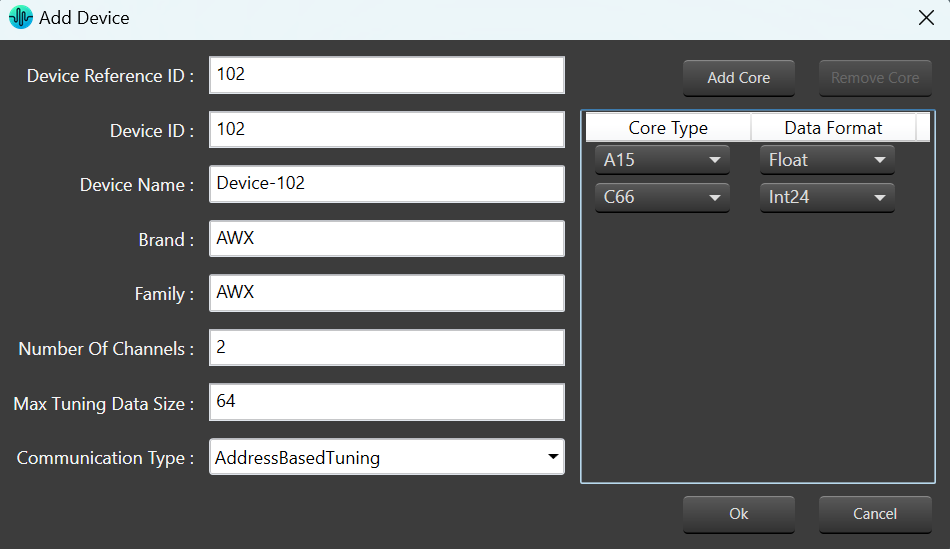950x549 pixels.
Task: Confirm with the Ok button
Action: (x=739, y=514)
